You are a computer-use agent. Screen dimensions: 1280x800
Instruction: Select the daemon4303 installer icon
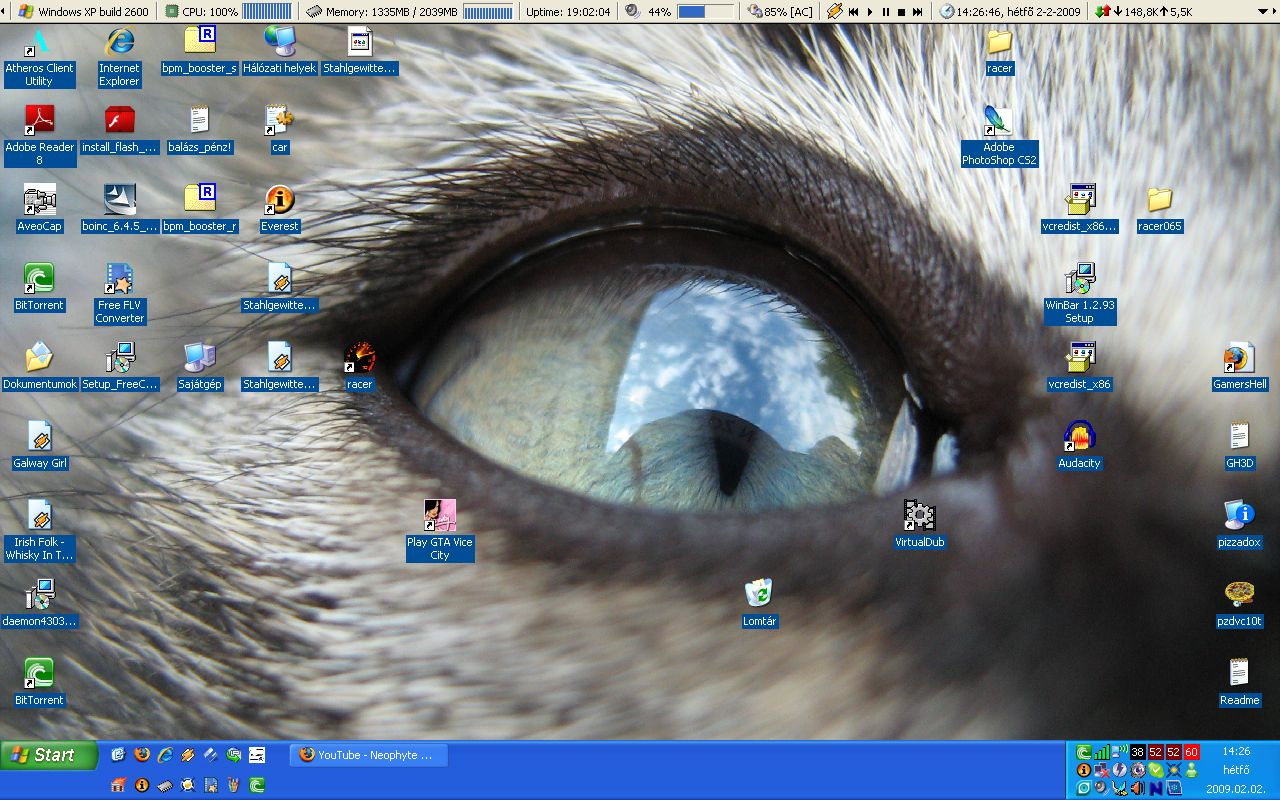pos(39,605)
